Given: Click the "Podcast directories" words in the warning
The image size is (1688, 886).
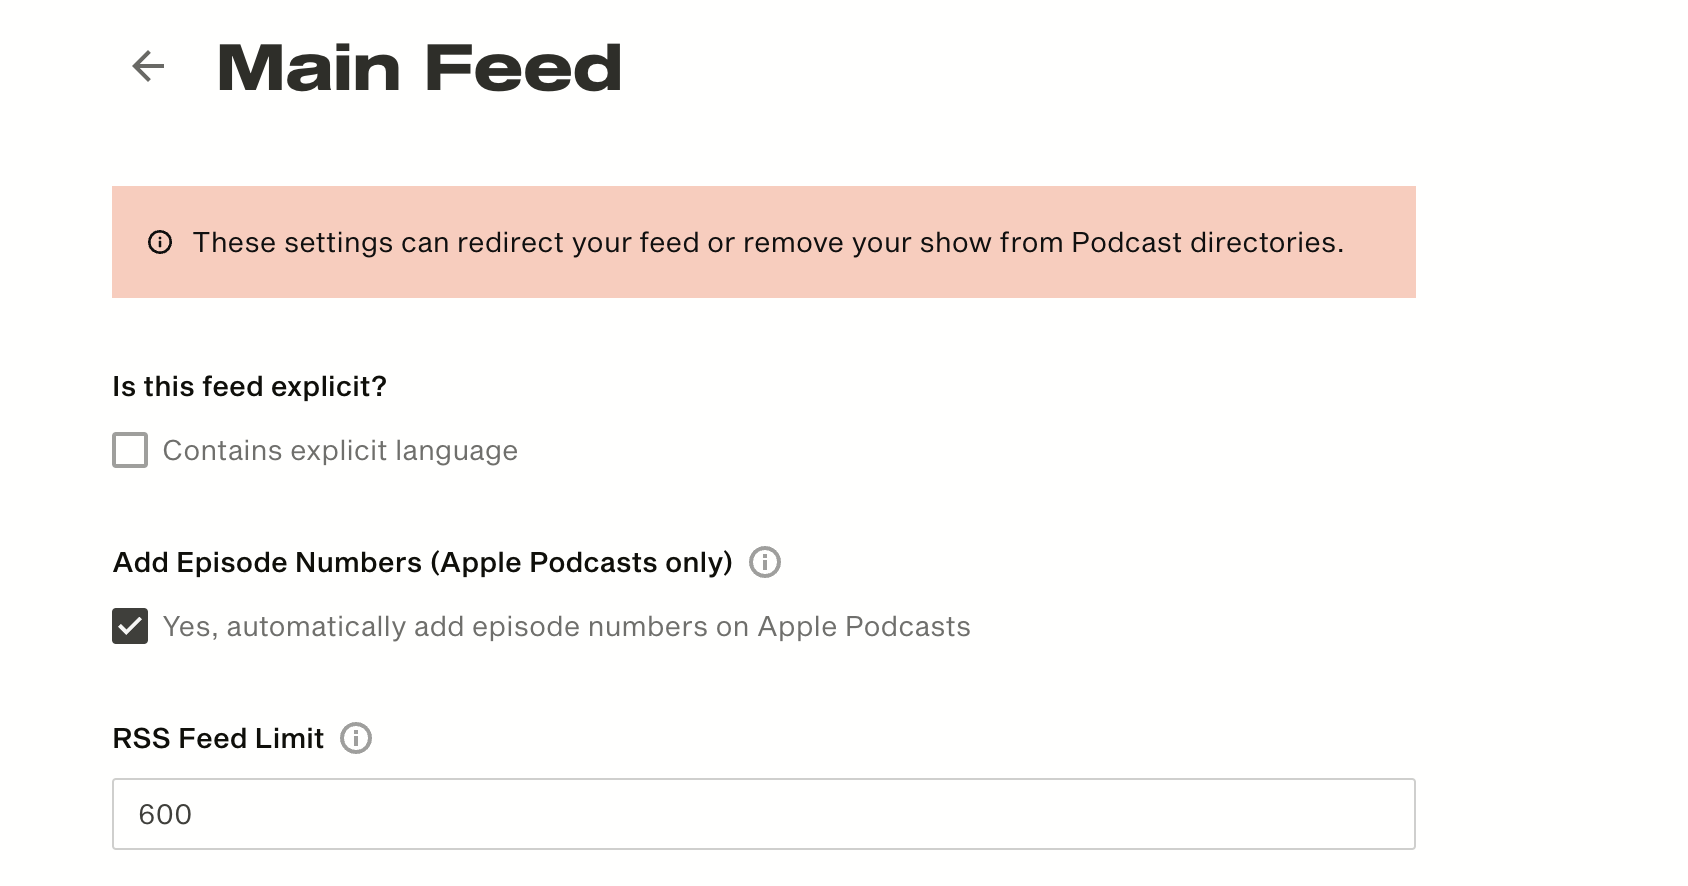Looking at the screenshot, I should pos(1207,243).
